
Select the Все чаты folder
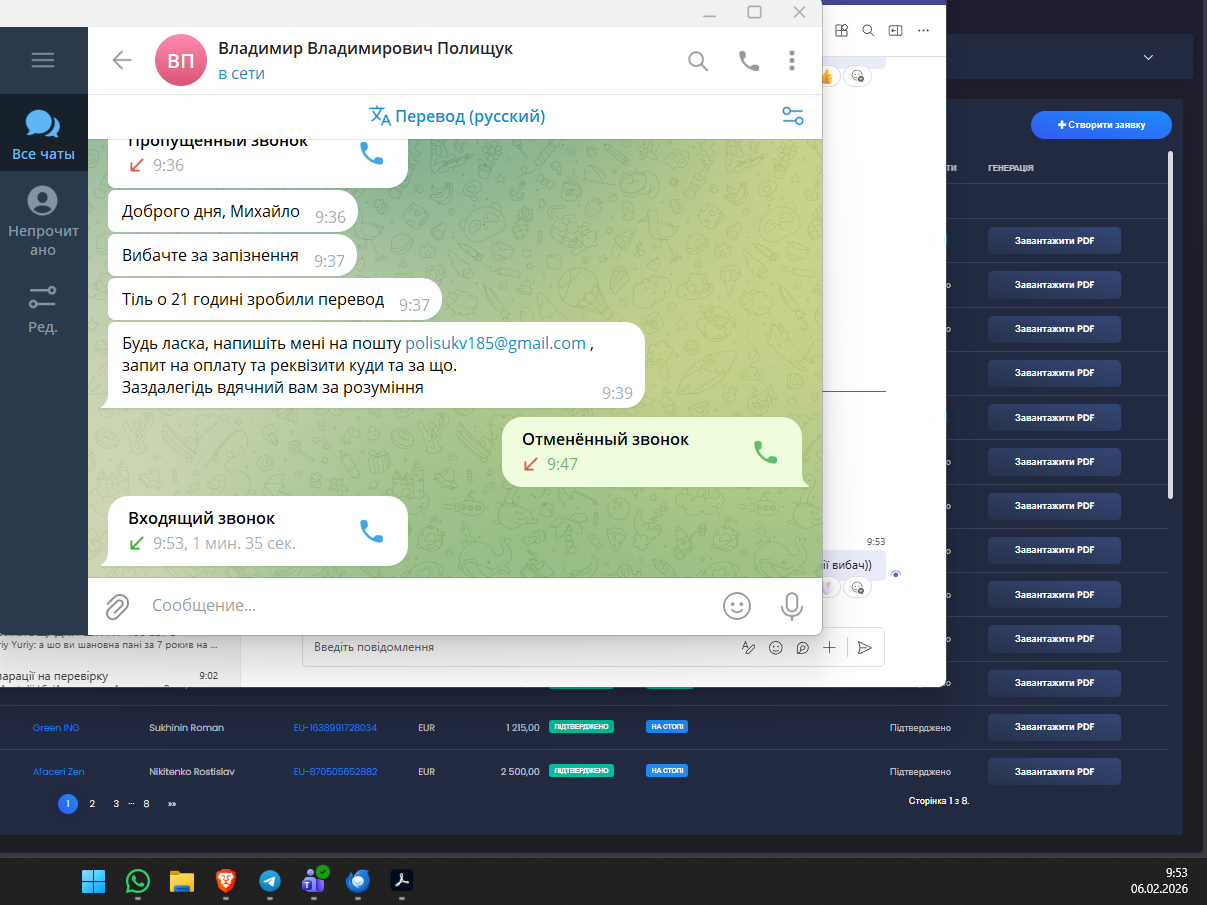tap(43, 135)
